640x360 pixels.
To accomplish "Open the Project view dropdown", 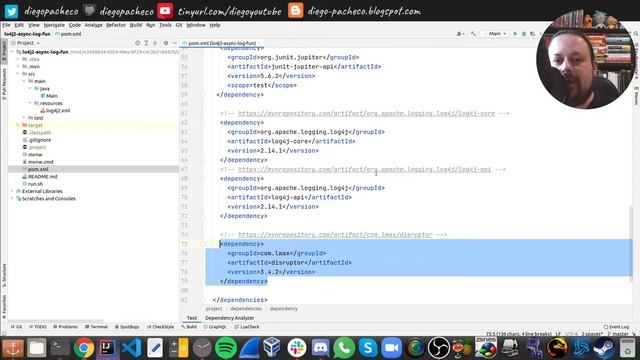I will coord(28,43).
